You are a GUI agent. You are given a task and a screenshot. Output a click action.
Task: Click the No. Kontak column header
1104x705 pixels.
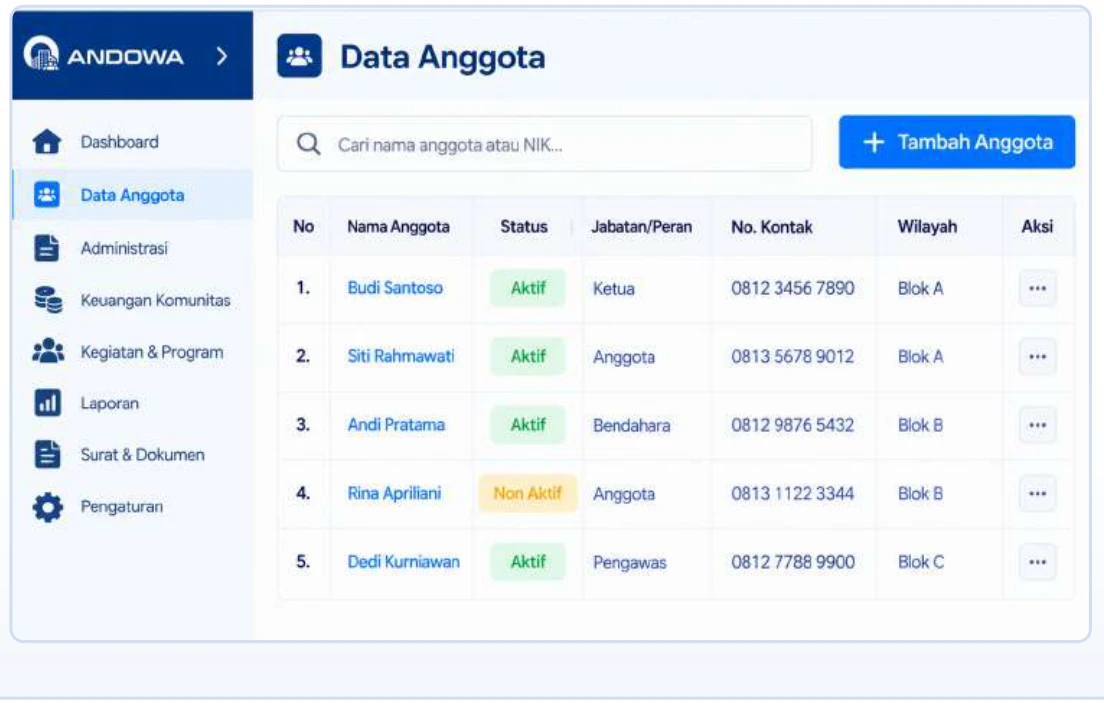point(772,227)
